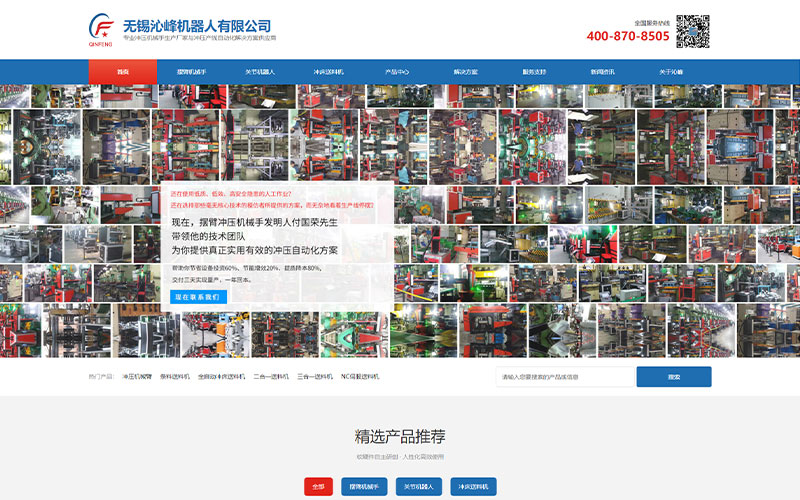Select 冲床送料机 navigation menu item

pyautogui.click(x=329, y=72)
